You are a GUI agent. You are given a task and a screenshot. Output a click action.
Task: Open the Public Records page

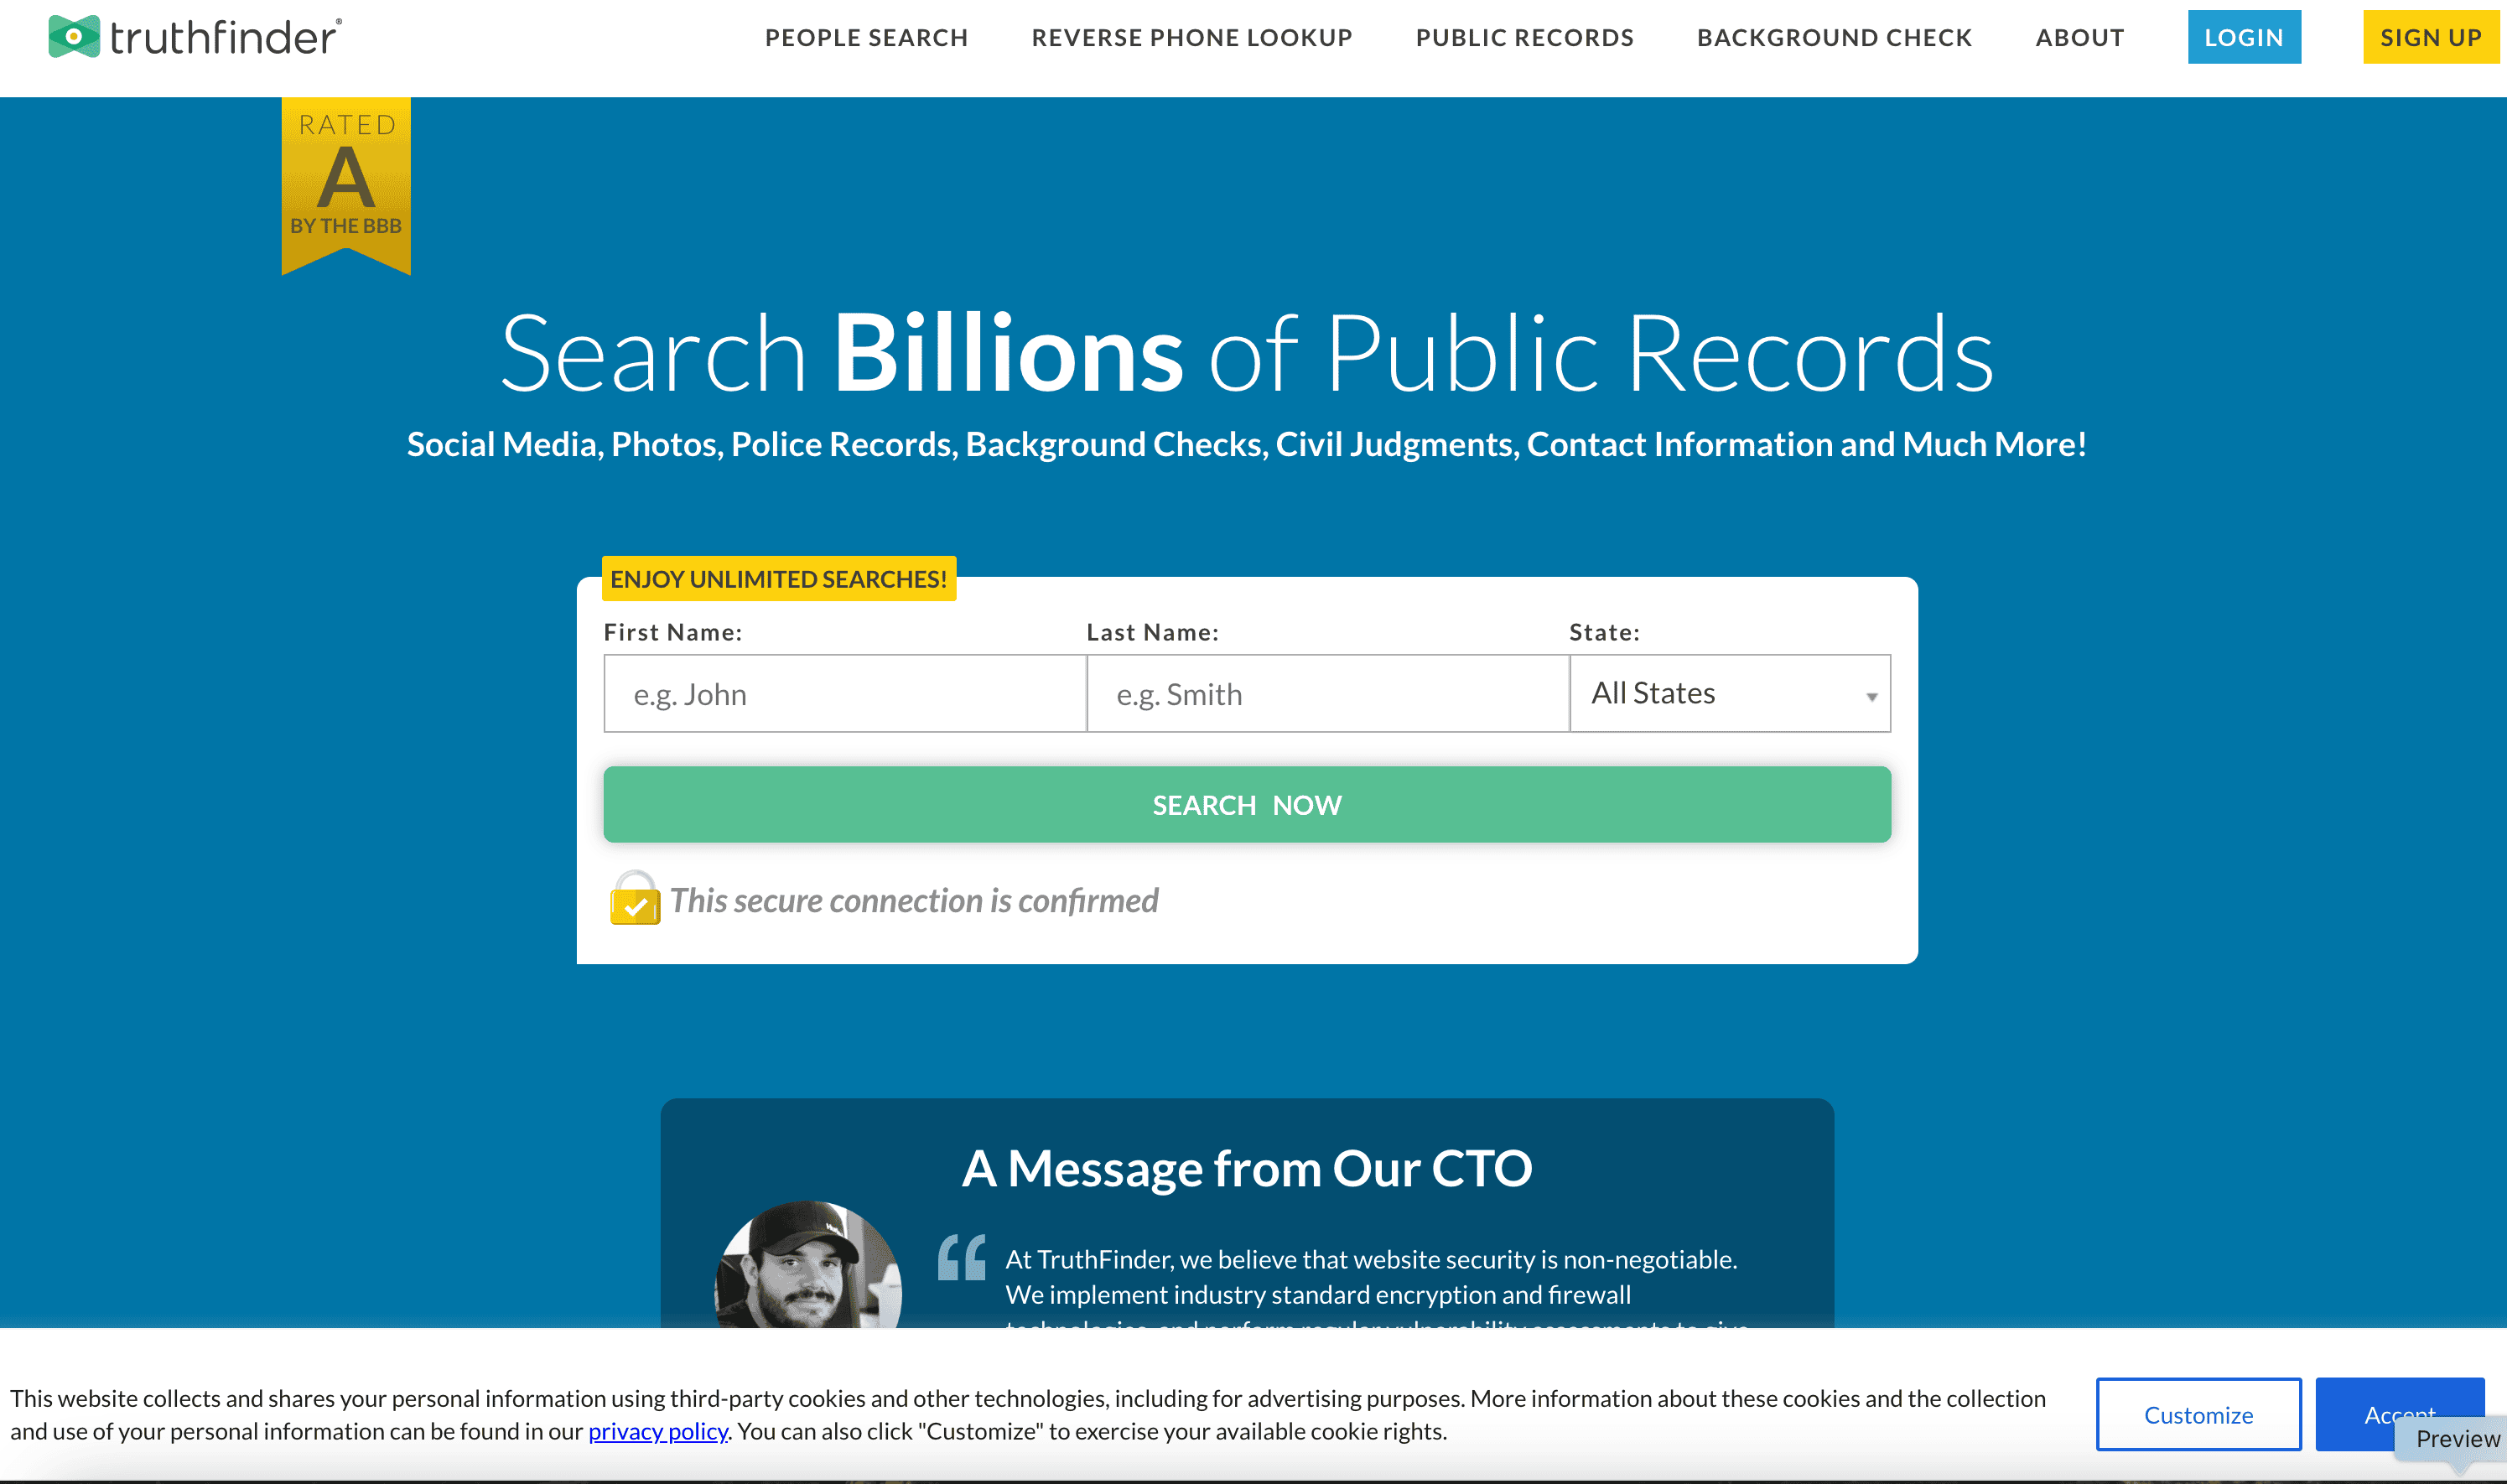point(1524,38)
